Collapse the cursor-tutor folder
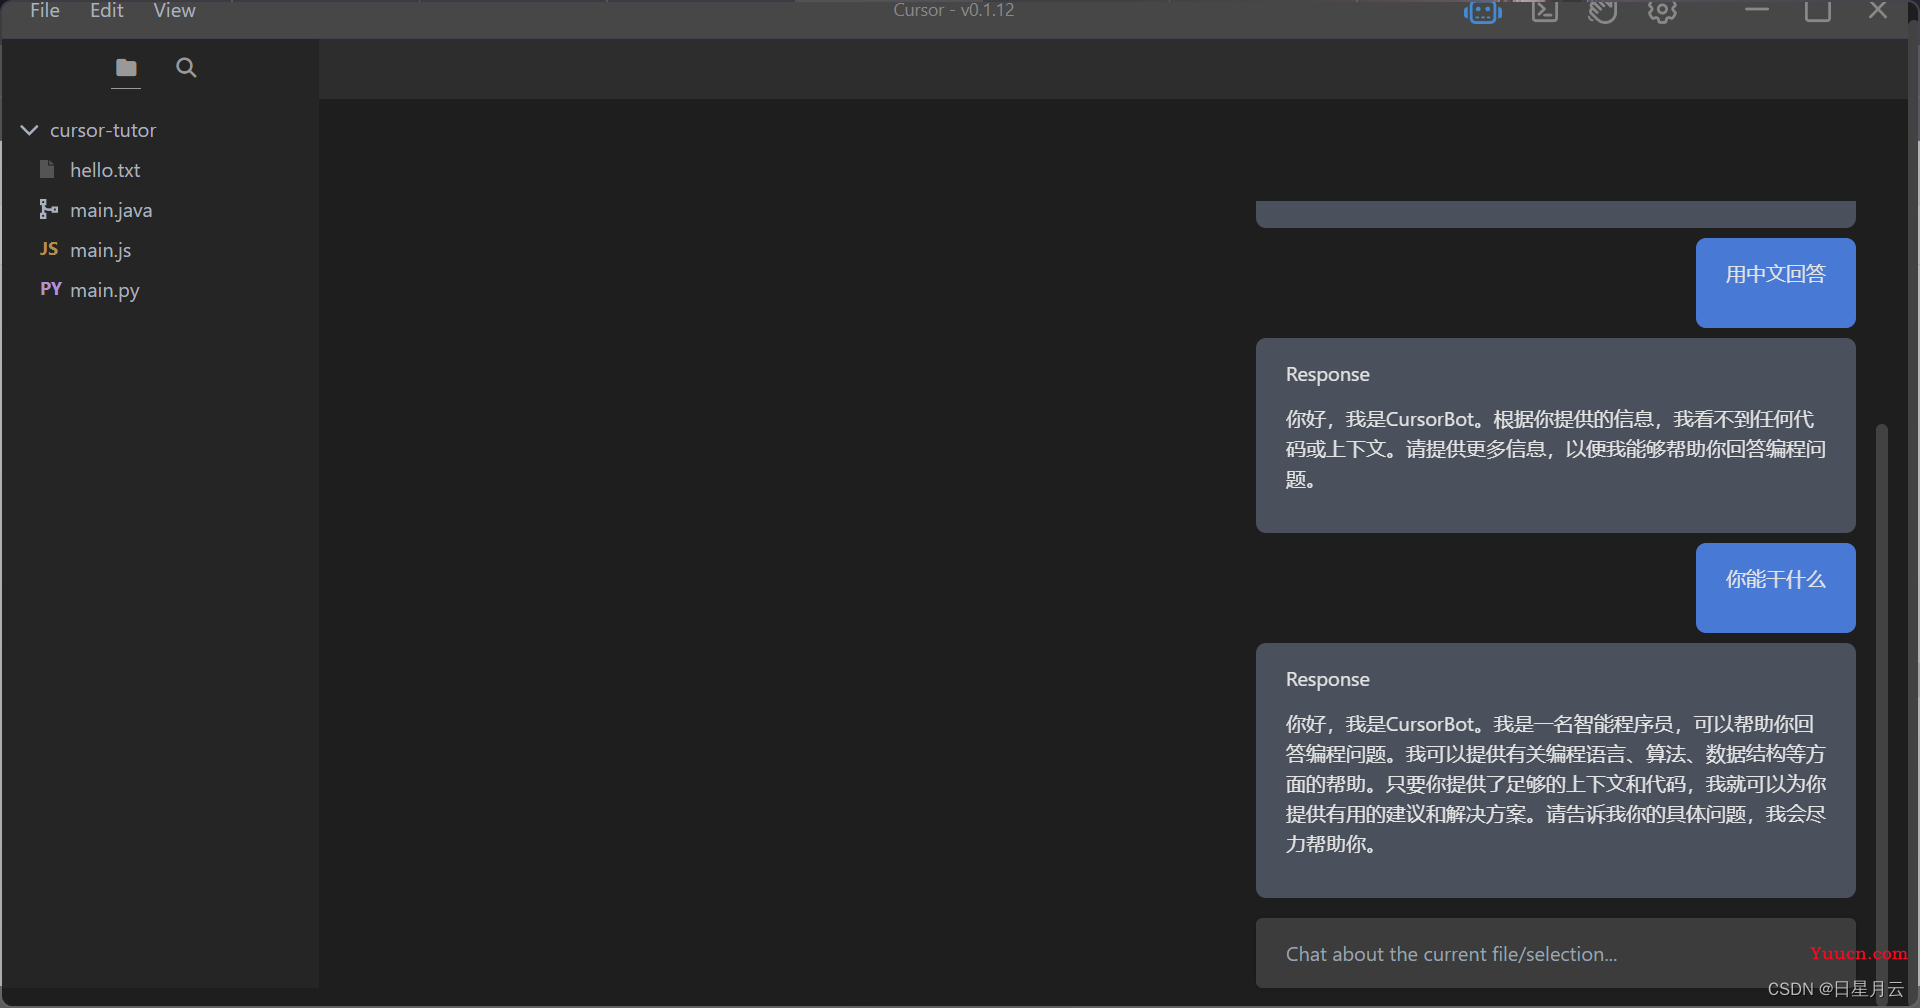Image resolution: width=1920 pixels, height=1008 pixels. (x=30, y=130)
